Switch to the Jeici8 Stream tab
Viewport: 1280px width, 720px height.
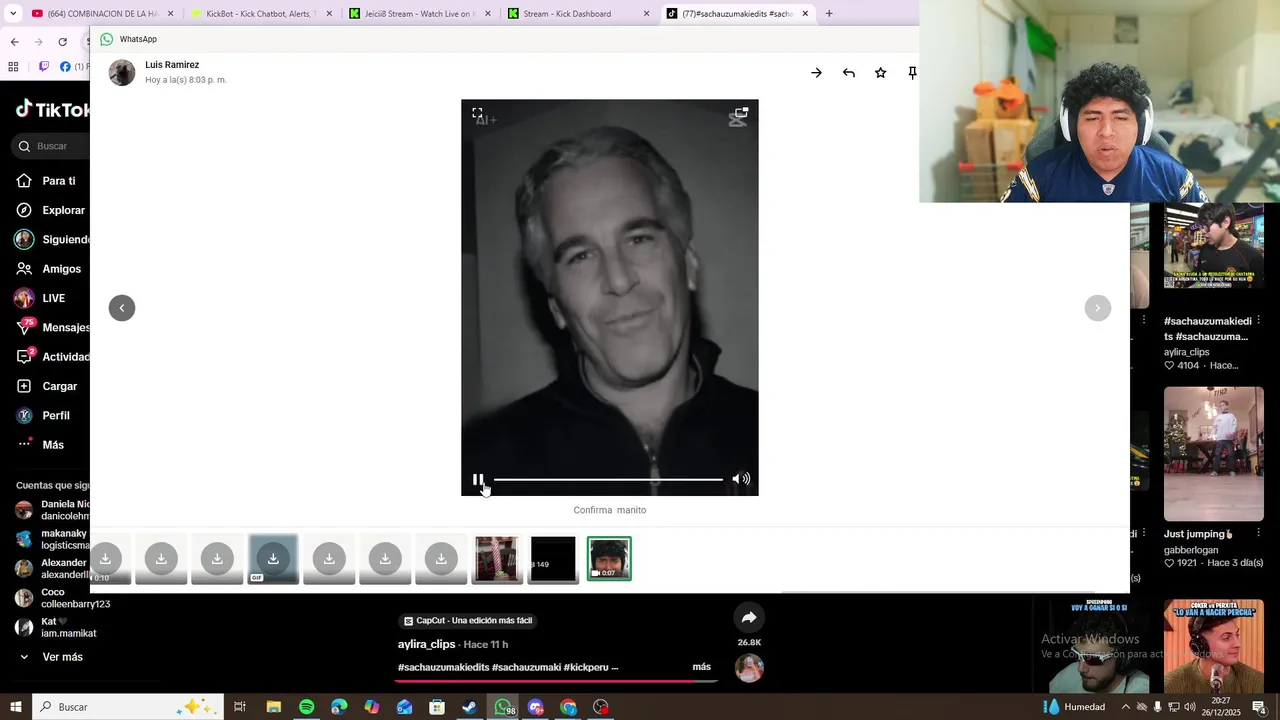click(418, 14)
